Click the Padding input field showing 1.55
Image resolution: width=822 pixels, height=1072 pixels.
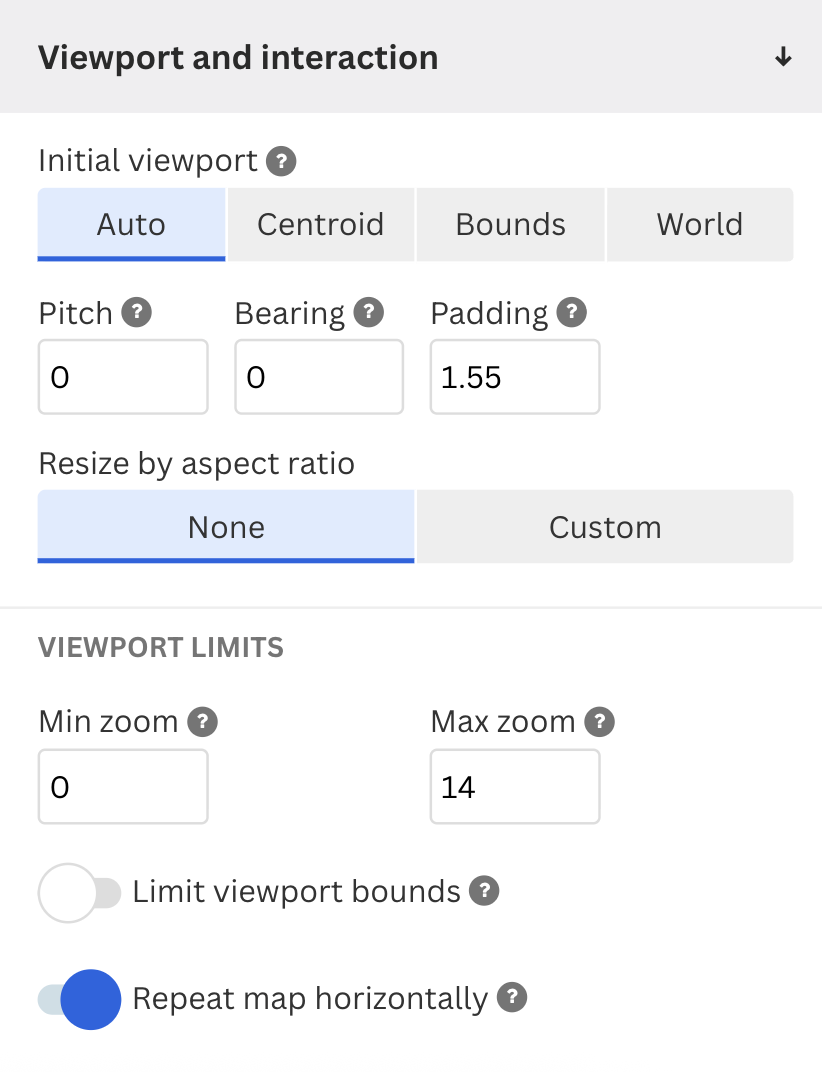515,377
